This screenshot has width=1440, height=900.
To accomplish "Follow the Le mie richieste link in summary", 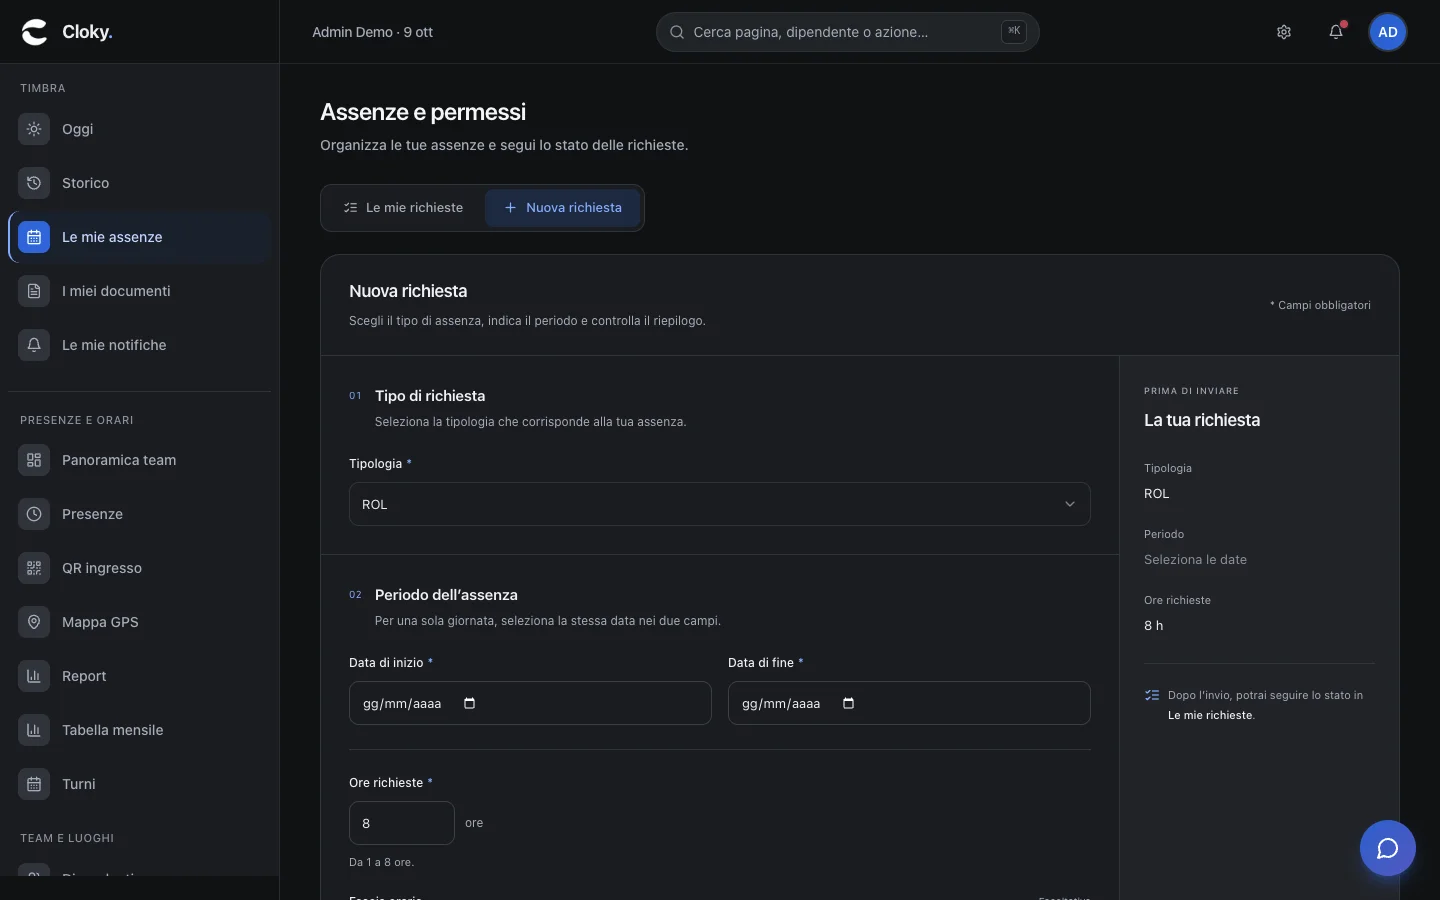I will pyautogui.click(x=1210, y=715).
